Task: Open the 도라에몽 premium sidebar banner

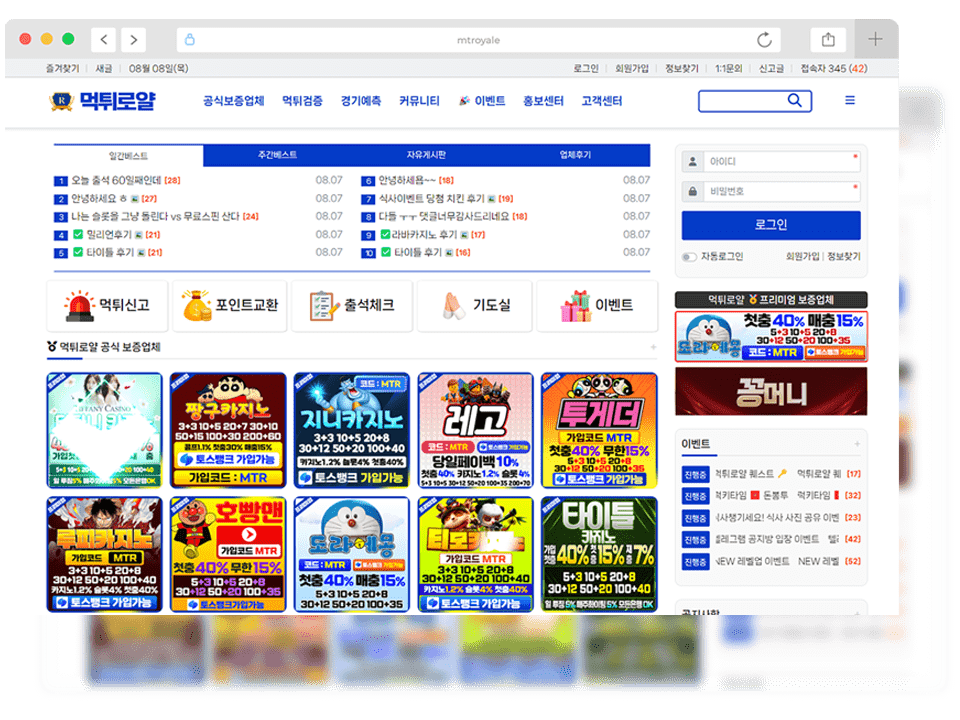Action: click(x=771, y=336)
